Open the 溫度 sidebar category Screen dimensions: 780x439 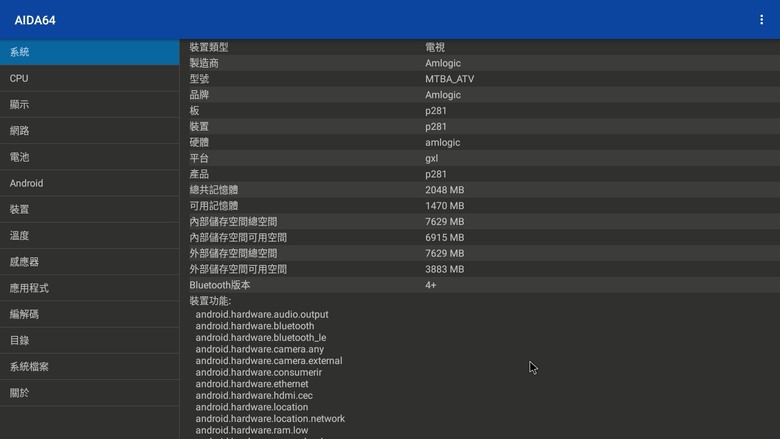coord(90,236)
